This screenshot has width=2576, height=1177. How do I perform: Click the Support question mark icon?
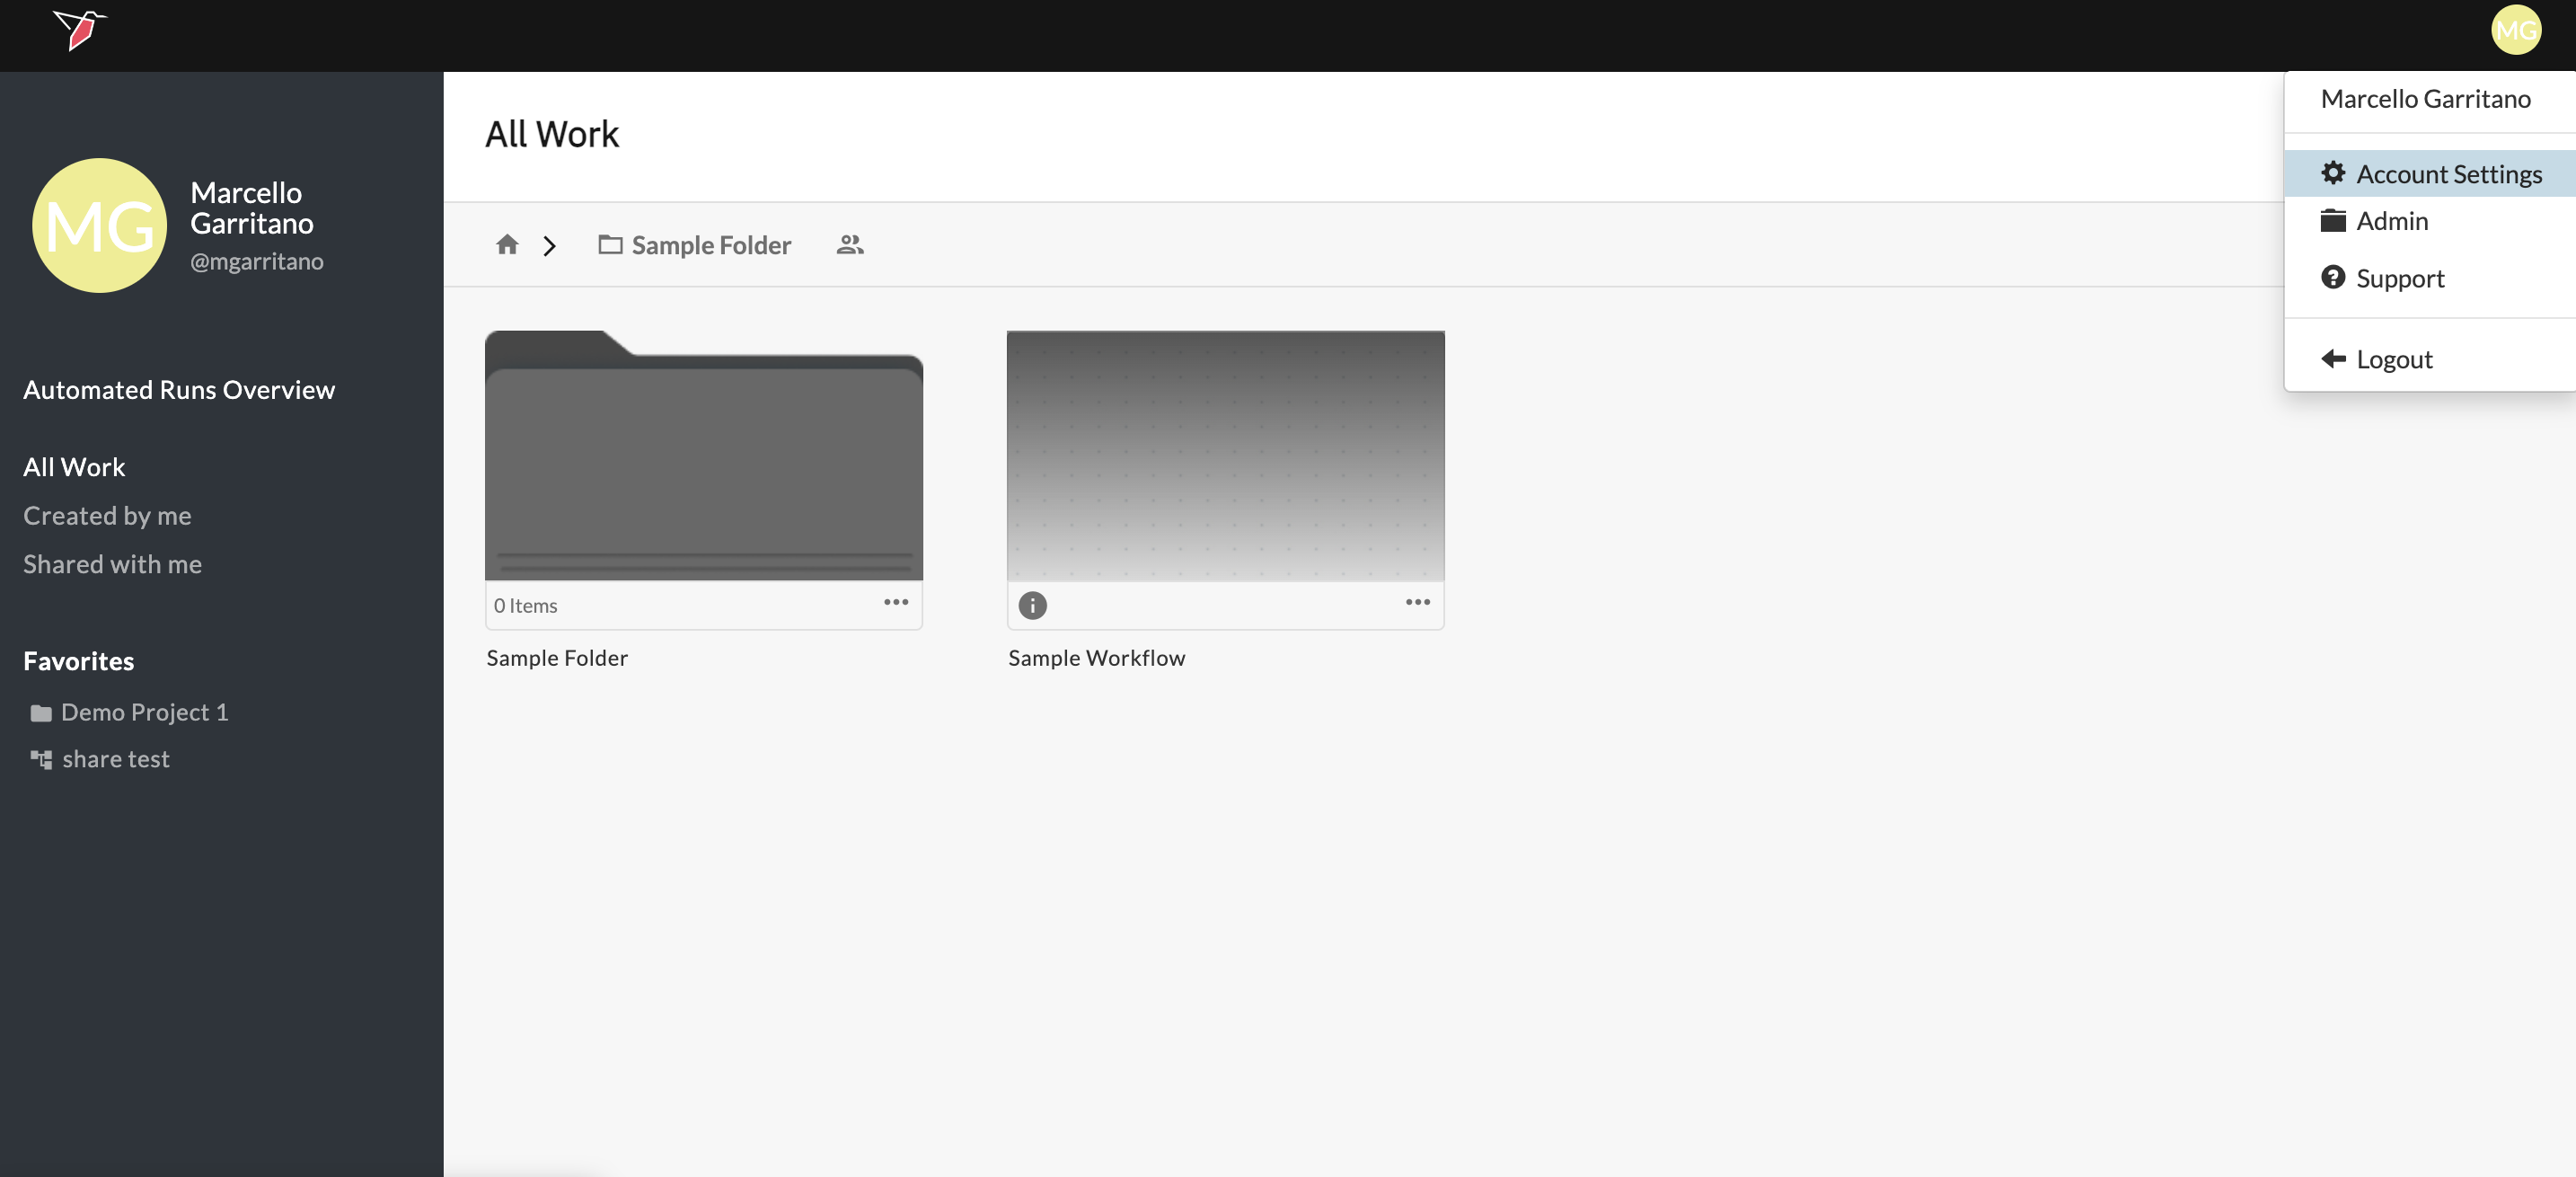point(2332,277)
